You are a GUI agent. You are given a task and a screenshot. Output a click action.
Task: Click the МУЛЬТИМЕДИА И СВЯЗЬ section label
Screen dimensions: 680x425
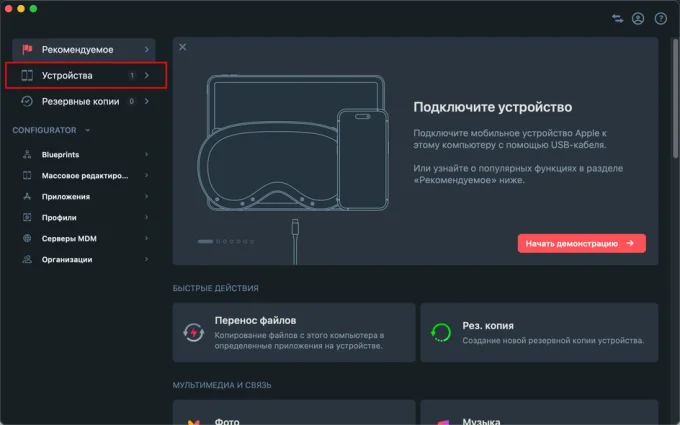pyautogui.click(x=222, y=385)
